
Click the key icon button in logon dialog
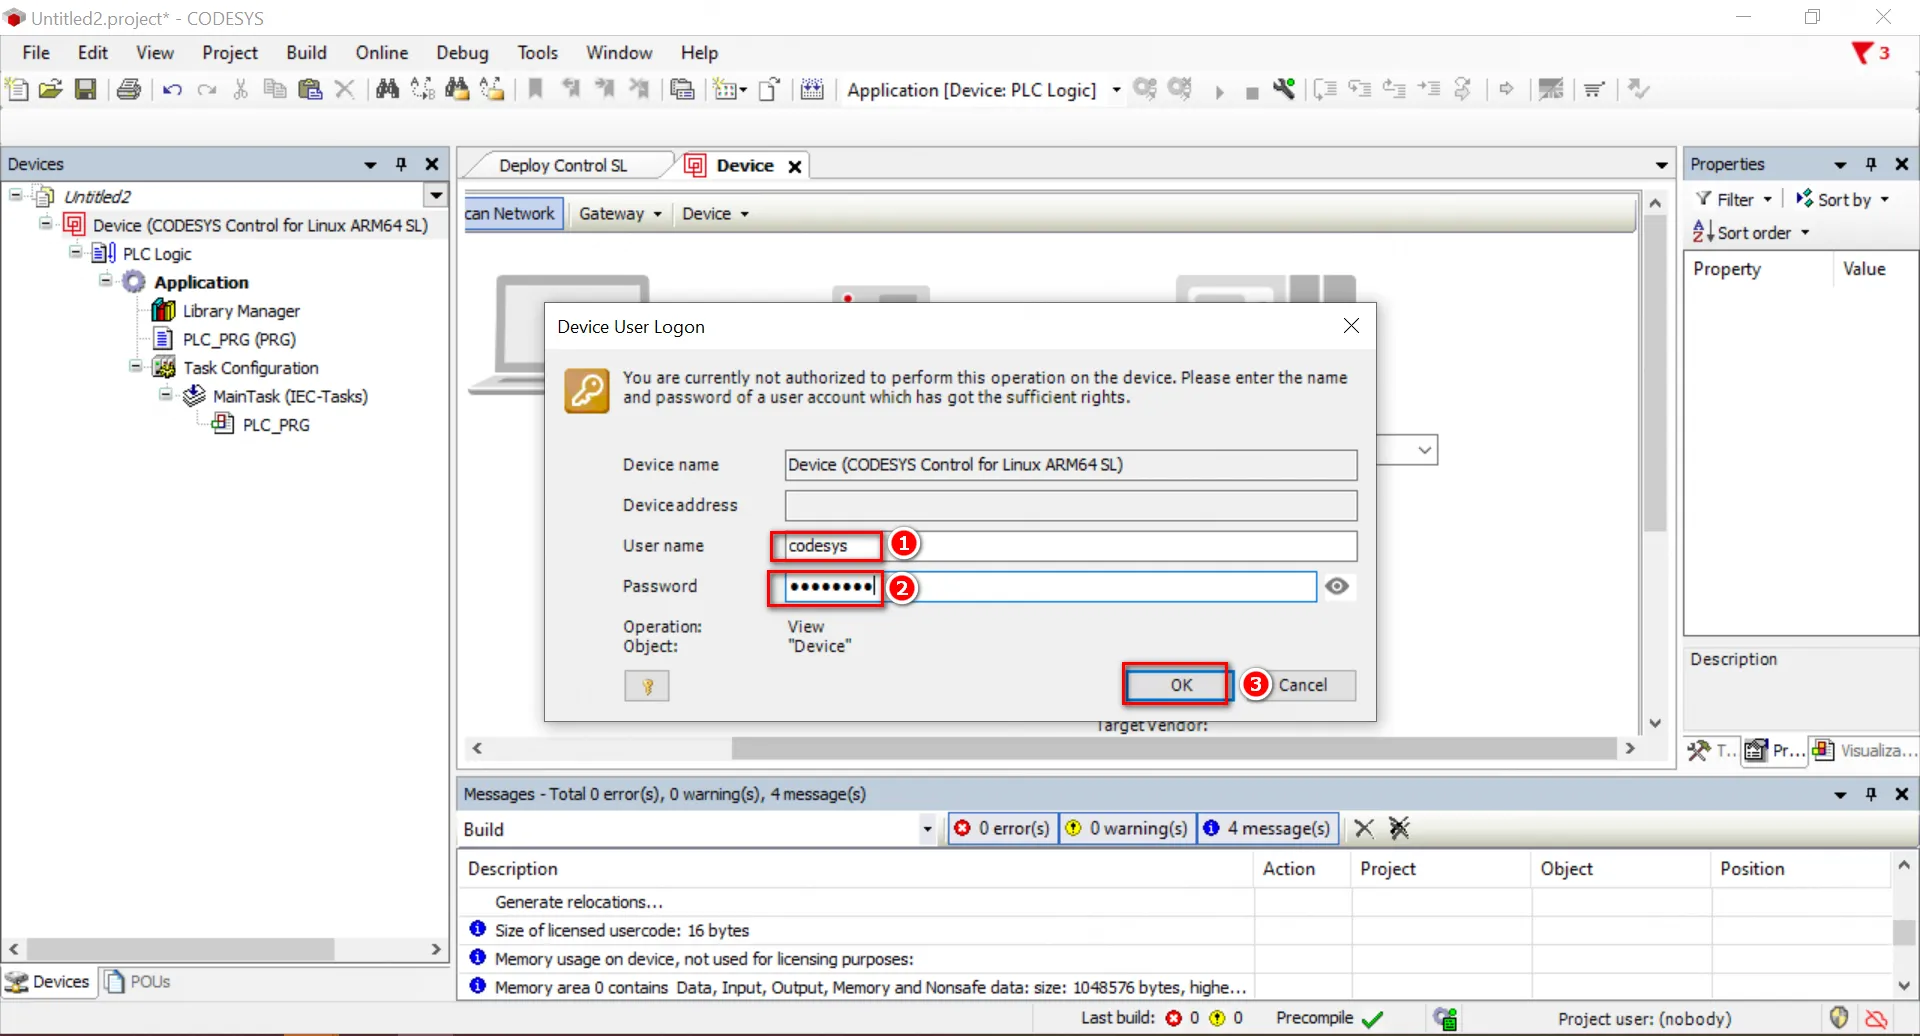(x=647, y=686)
